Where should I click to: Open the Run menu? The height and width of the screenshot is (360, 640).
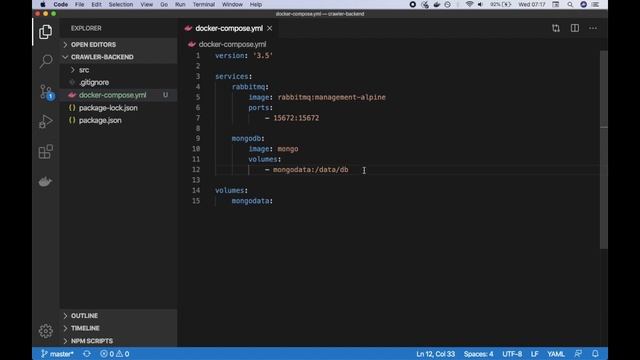click(180, 4)
